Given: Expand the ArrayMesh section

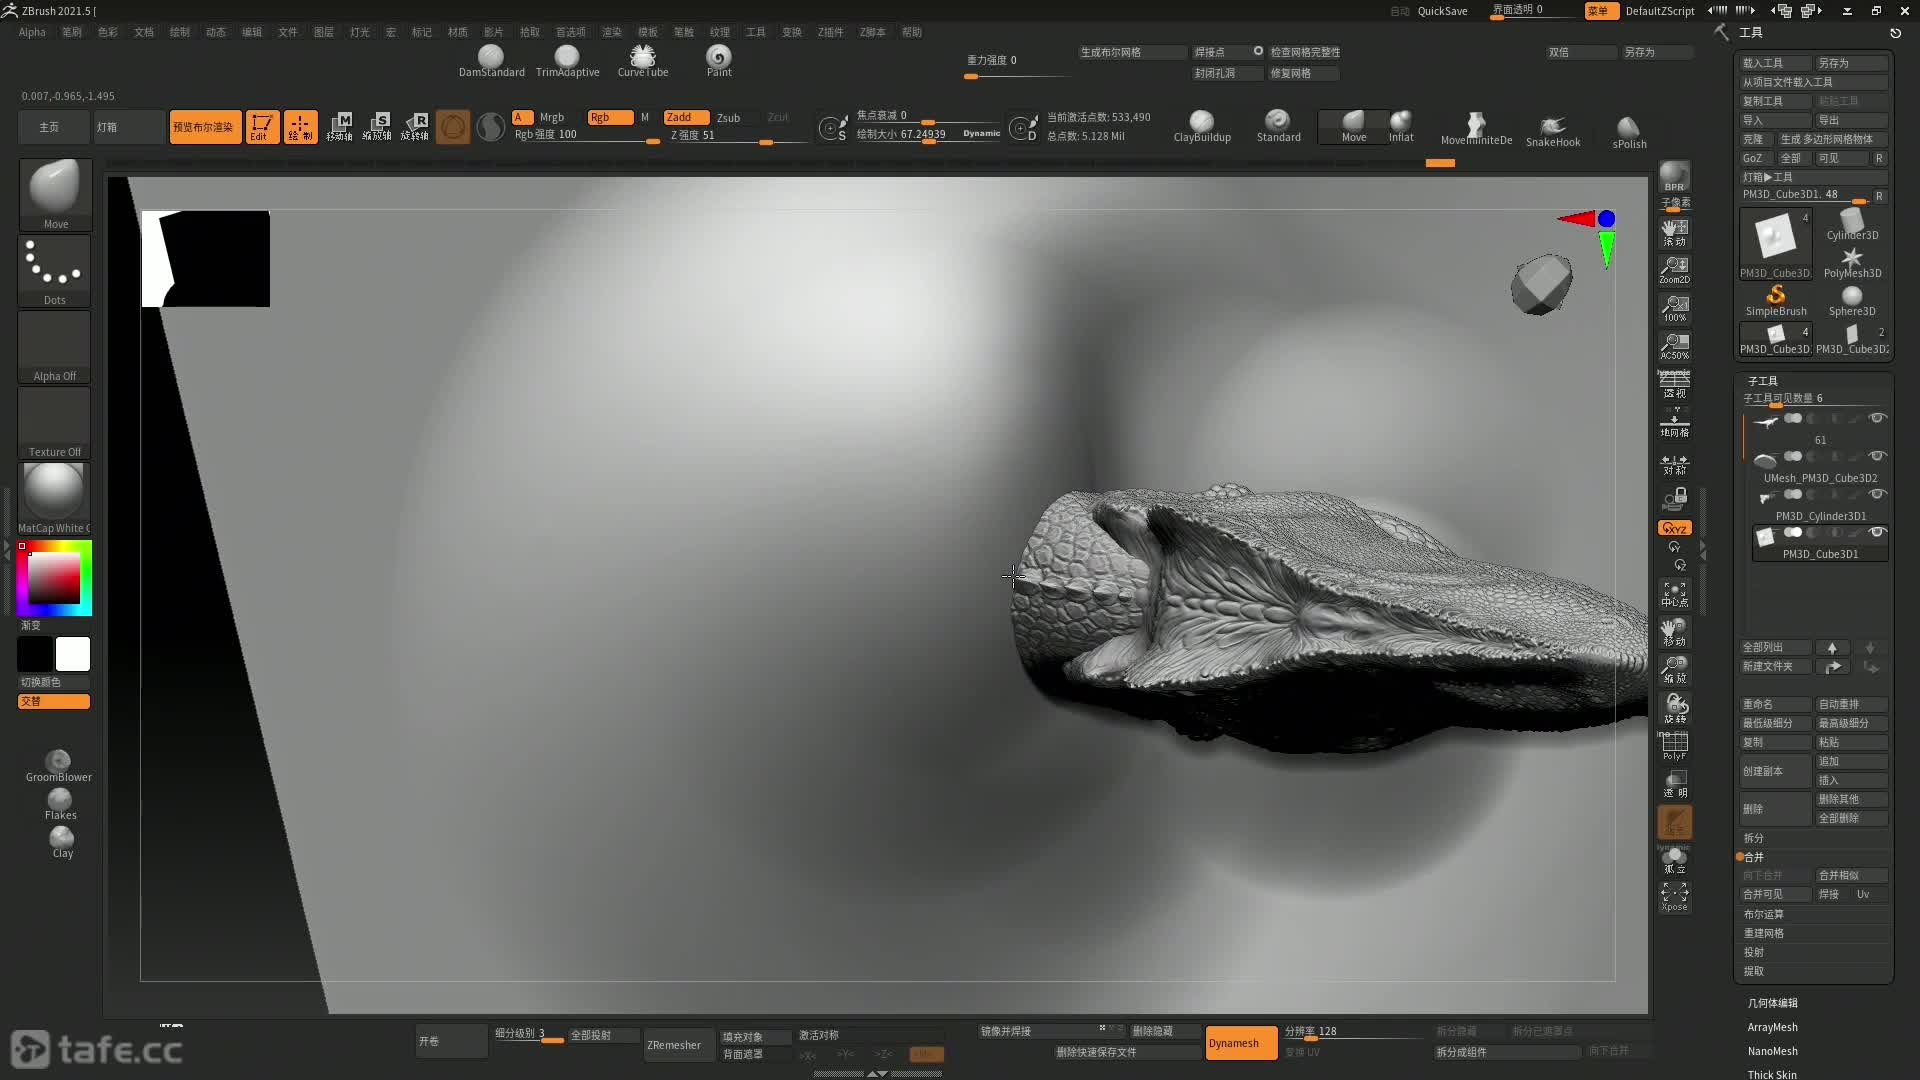Looking at the screenshot, I should coord(1772,1027).
